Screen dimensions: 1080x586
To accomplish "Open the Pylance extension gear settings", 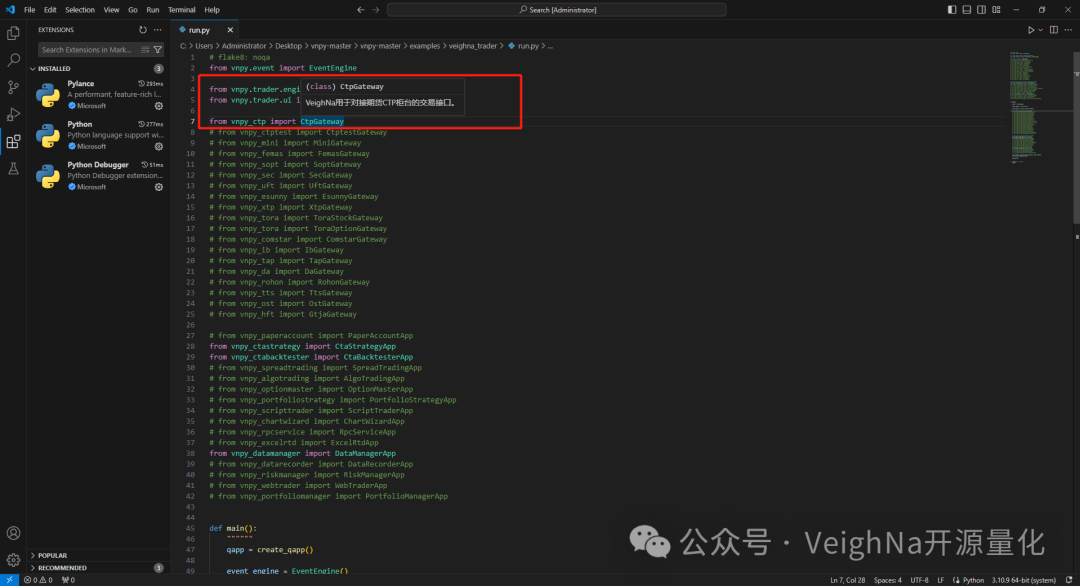I will tap(158, 105).
